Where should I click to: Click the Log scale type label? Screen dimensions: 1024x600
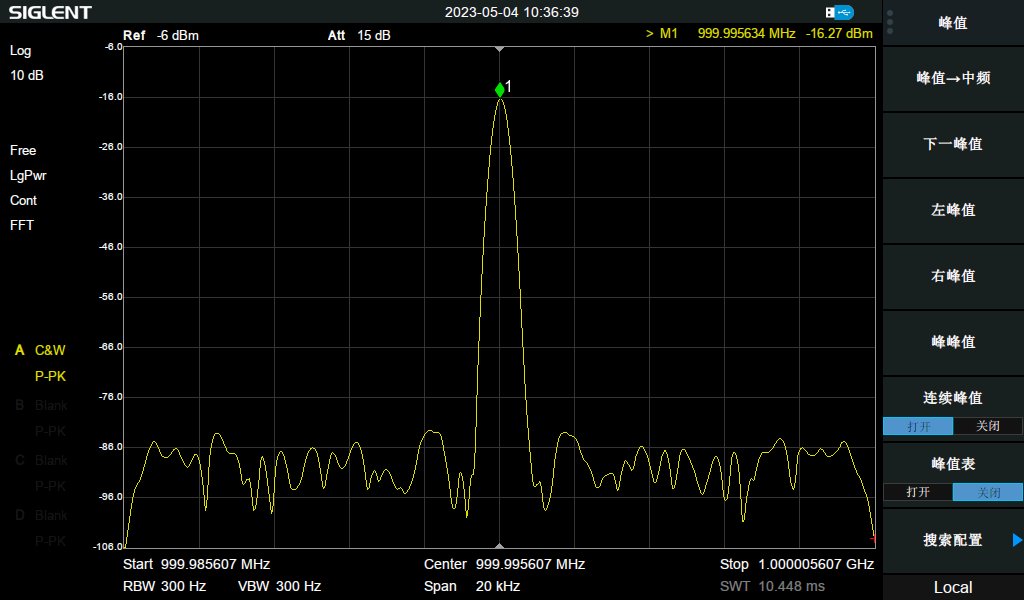[x=20, y=51]
